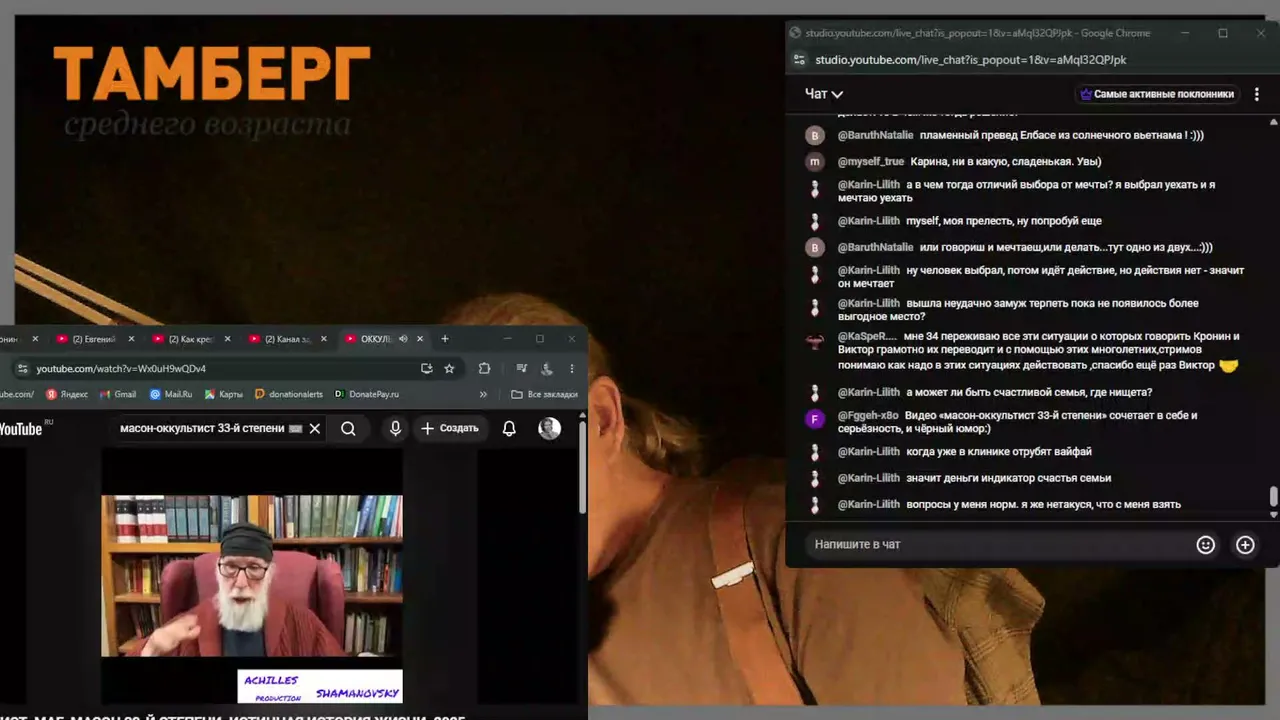Focus the Напишите в чат message field

click(x=1000, y=544)
